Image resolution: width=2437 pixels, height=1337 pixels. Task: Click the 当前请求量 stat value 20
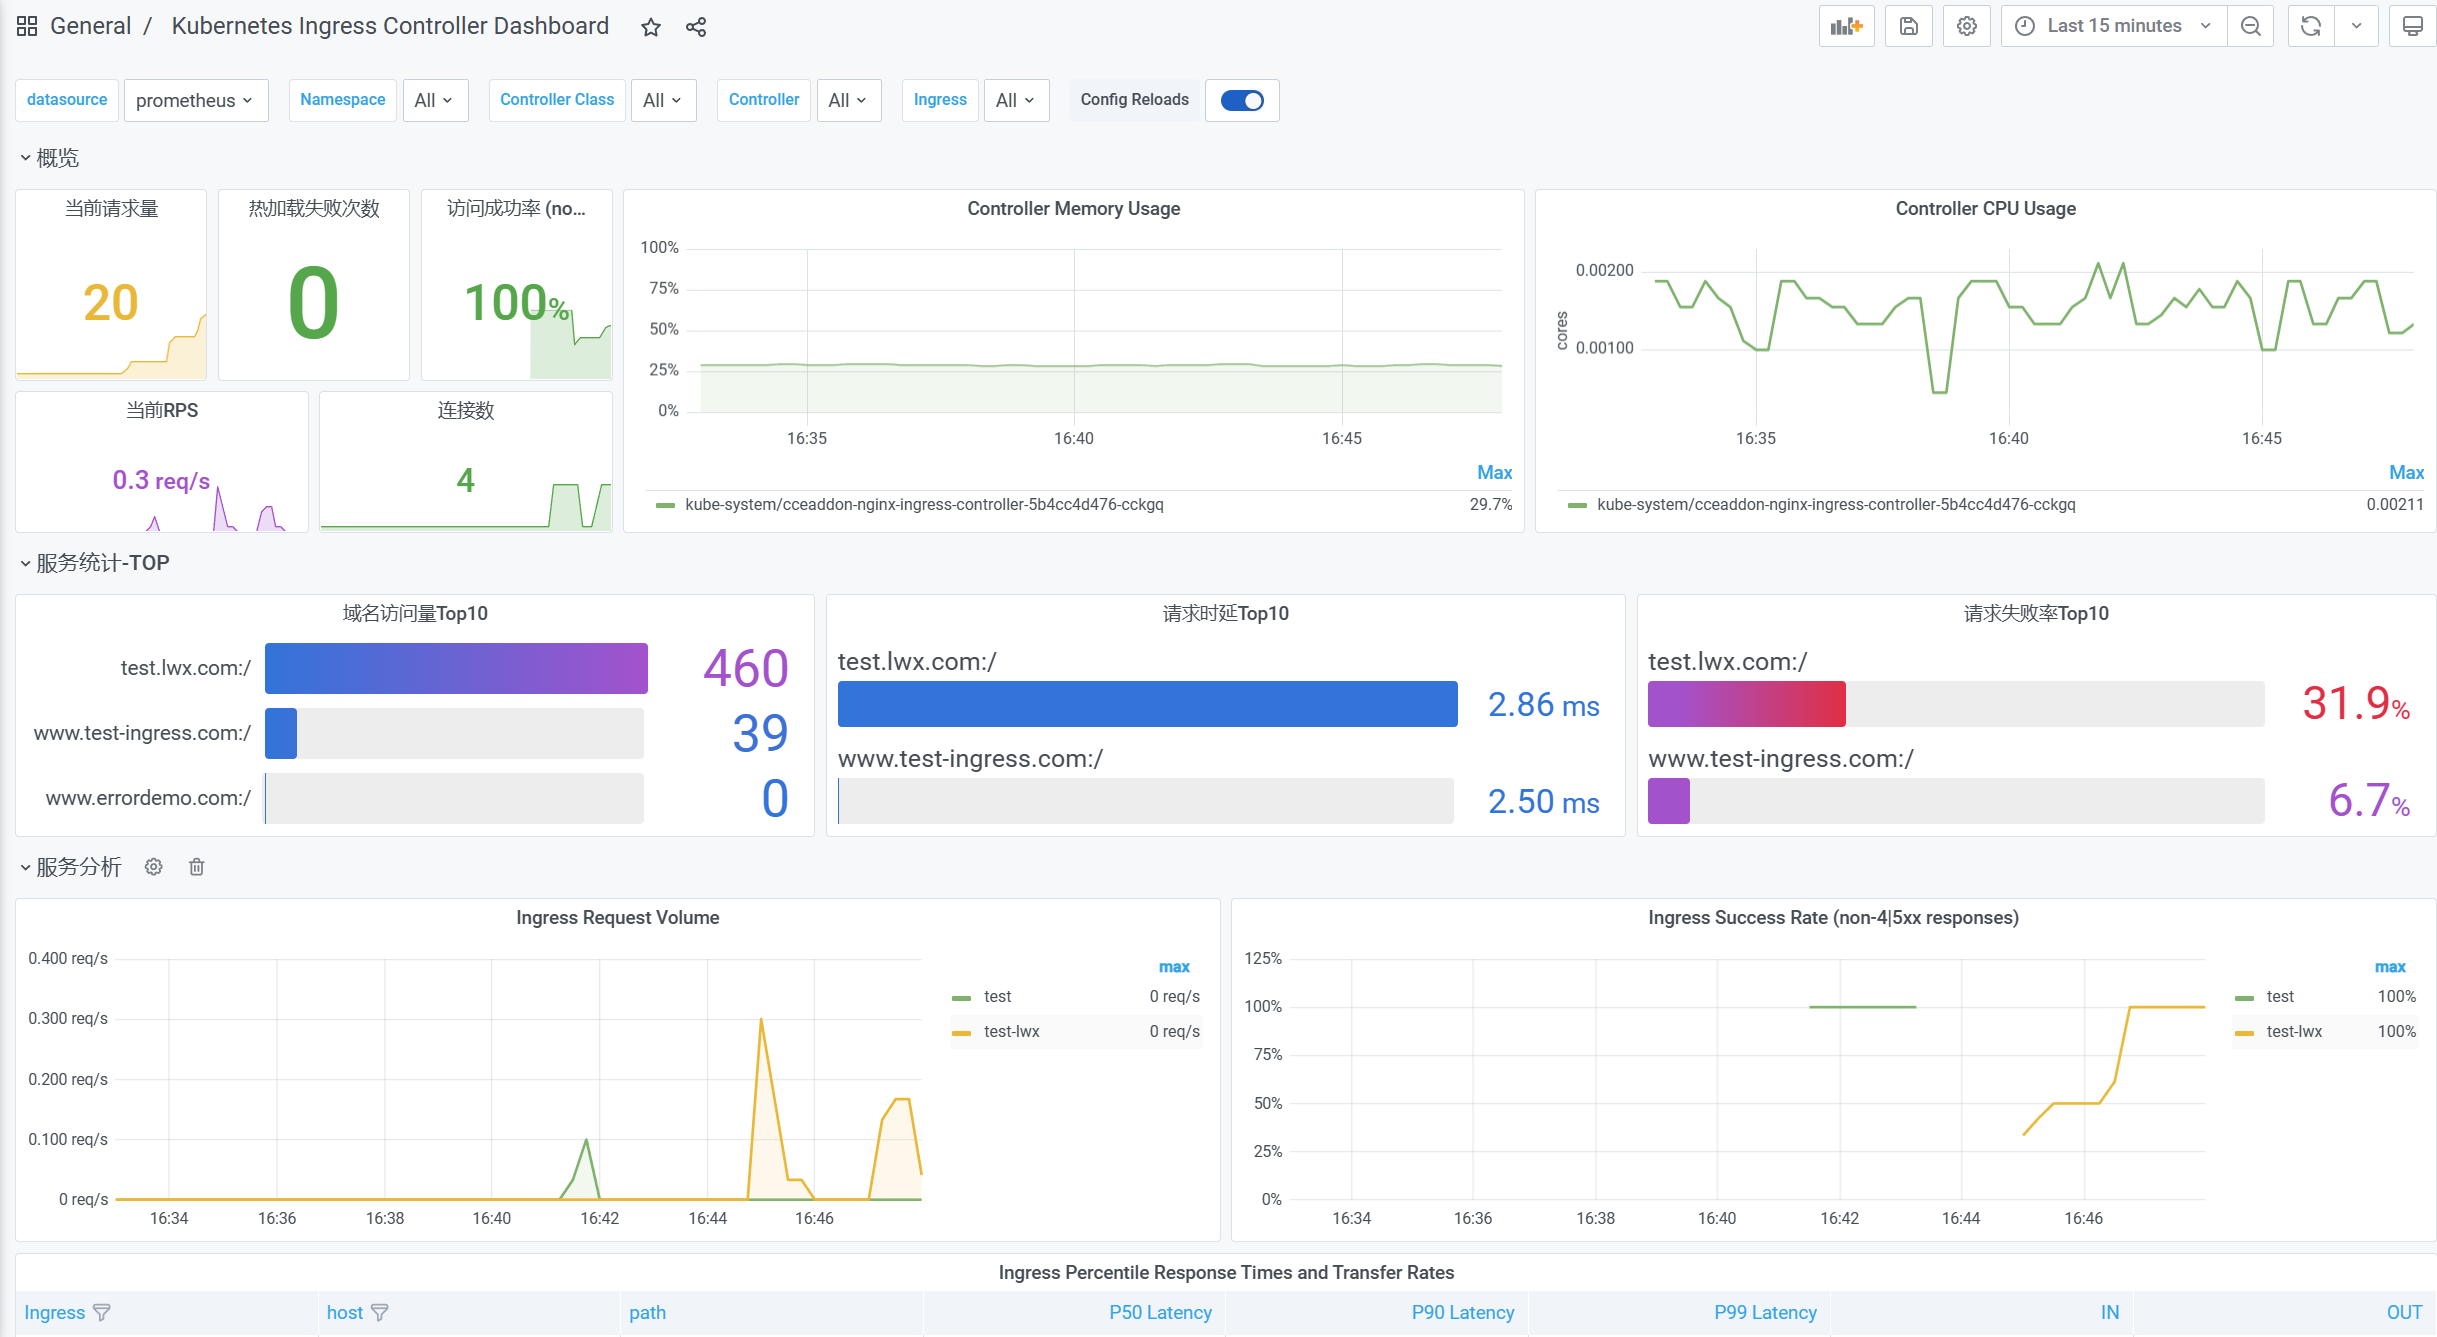point(110,303)
